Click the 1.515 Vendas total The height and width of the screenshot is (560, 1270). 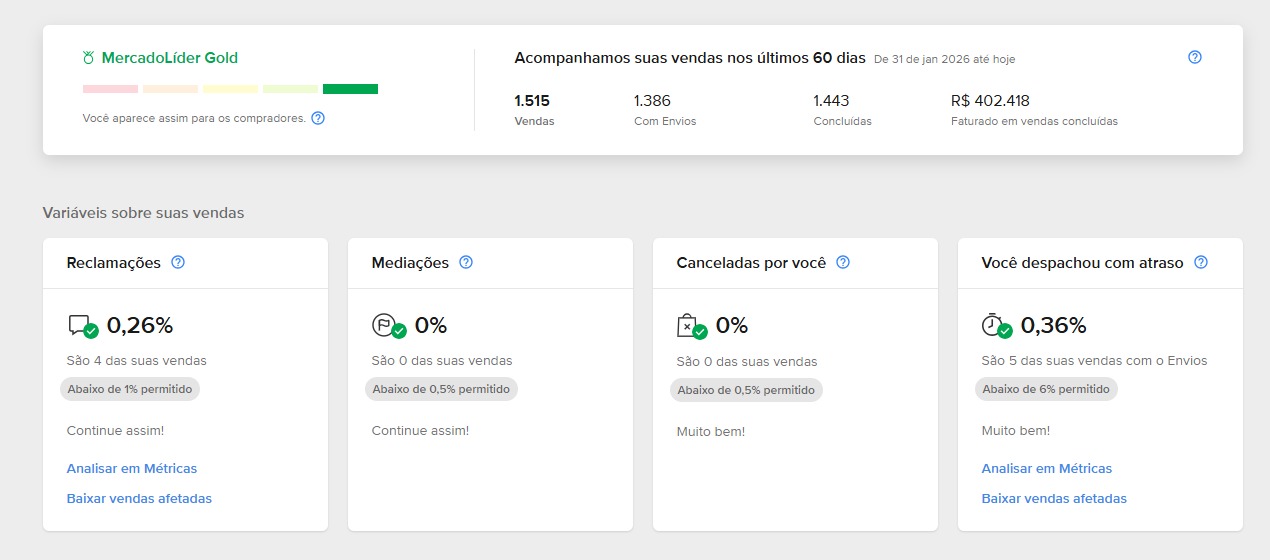(x=532, y=101)
